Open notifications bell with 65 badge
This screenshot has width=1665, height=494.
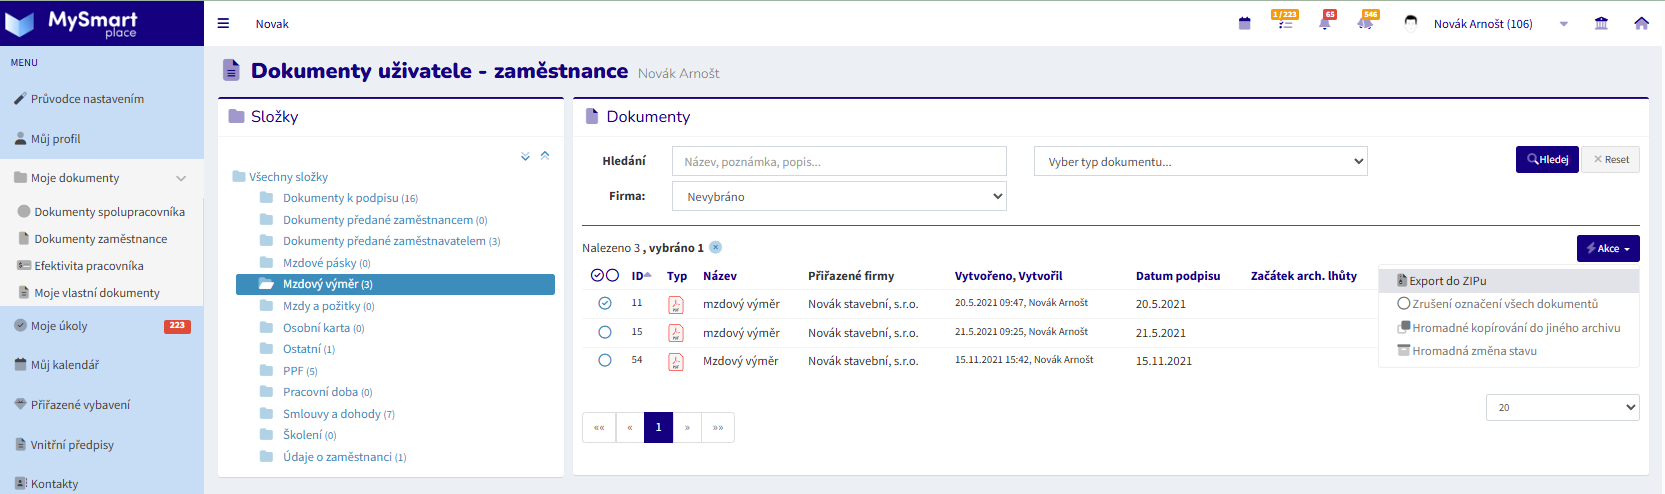(1325, 23)
